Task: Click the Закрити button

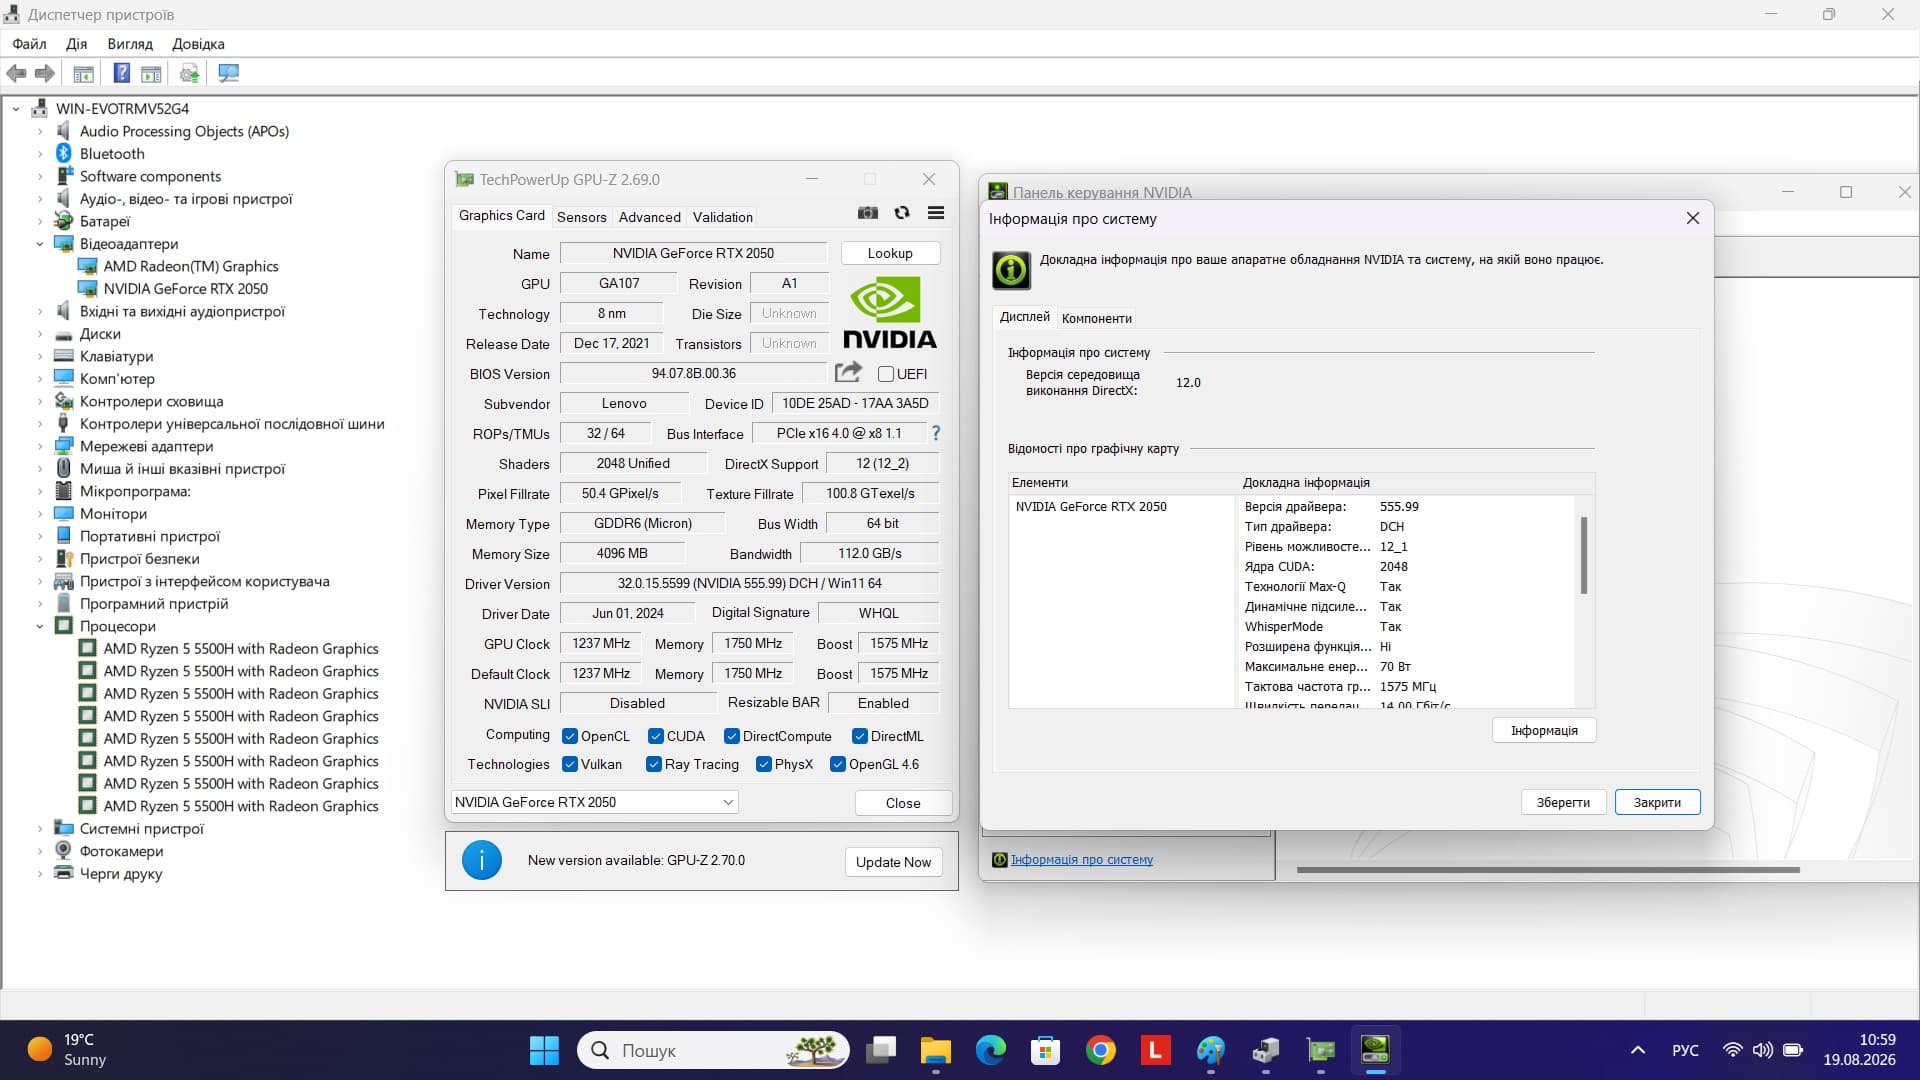Action: tap(1657, 802)
